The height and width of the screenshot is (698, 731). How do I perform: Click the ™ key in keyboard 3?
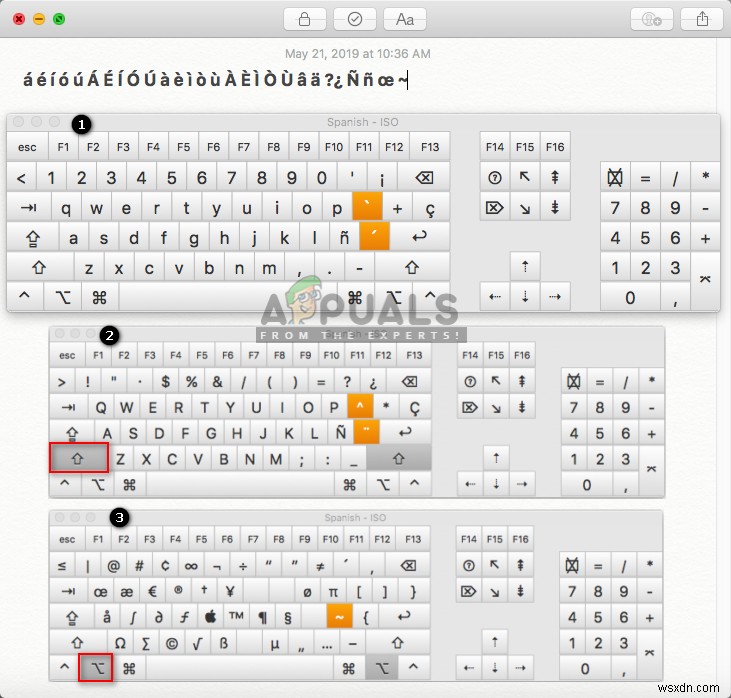(236, 617)
